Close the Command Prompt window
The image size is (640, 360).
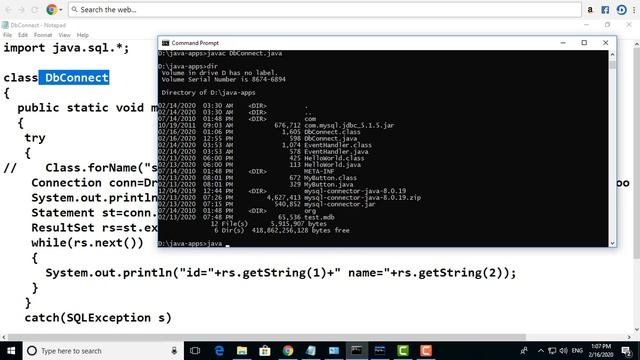point(605,43)
